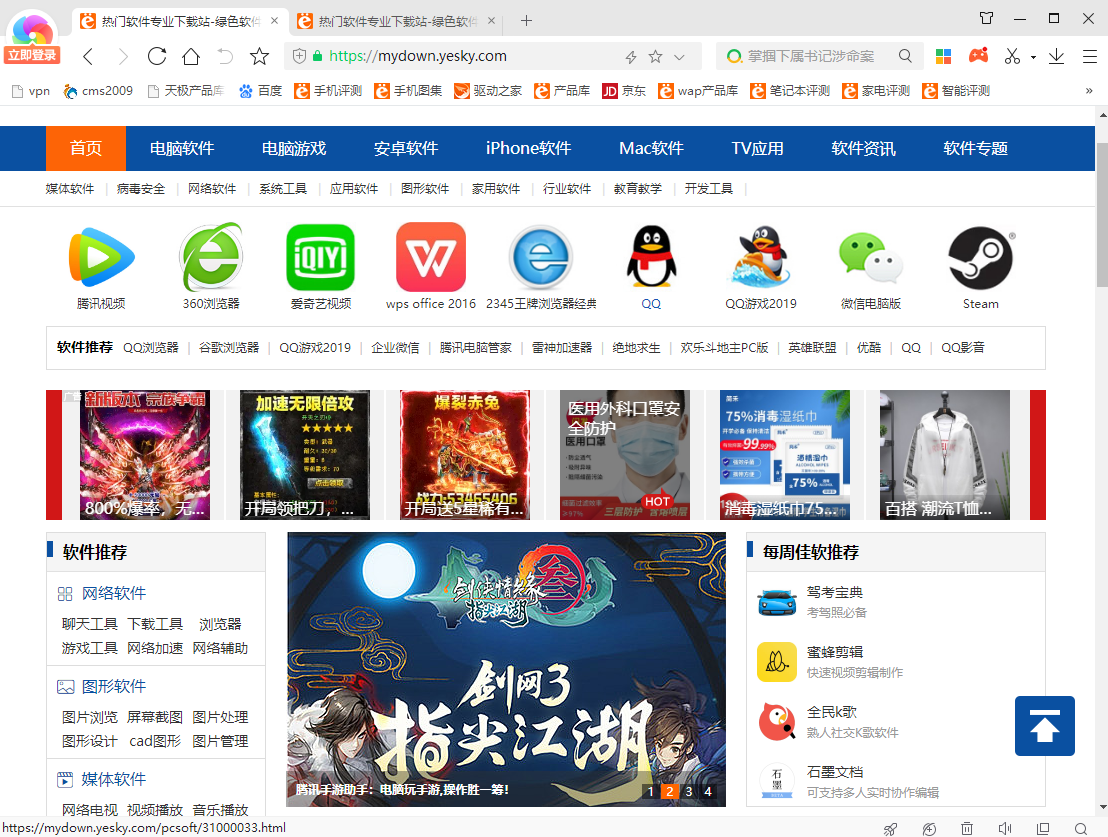Click the 图片处理 category link
Image resolution: width=1108 pixels, height=837 pixels.
tap(220, 718)
